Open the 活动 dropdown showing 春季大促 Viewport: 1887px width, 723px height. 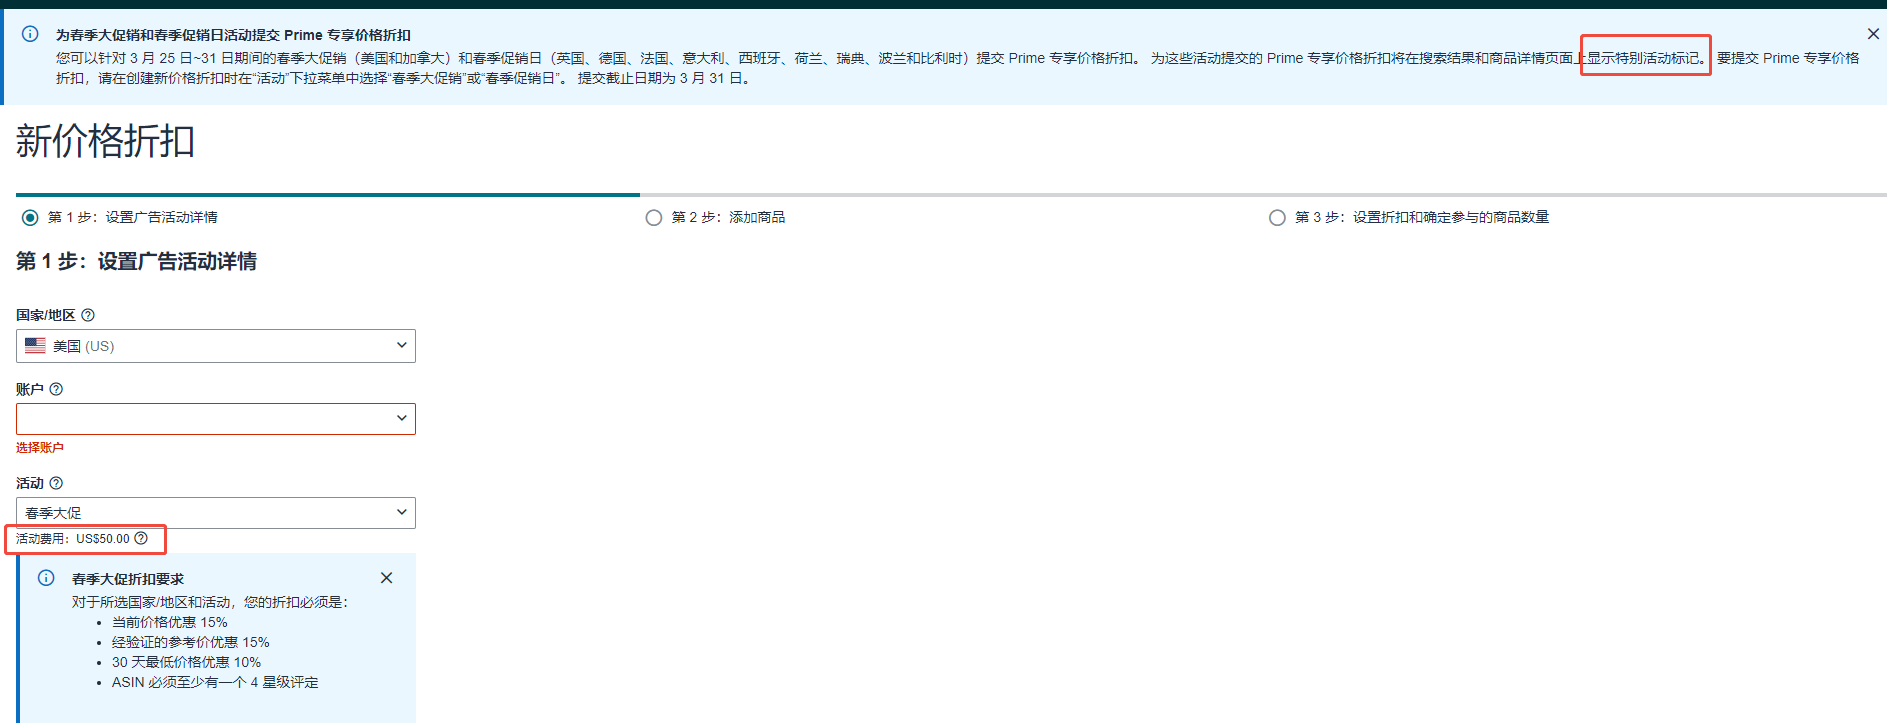tap(216, 513)
